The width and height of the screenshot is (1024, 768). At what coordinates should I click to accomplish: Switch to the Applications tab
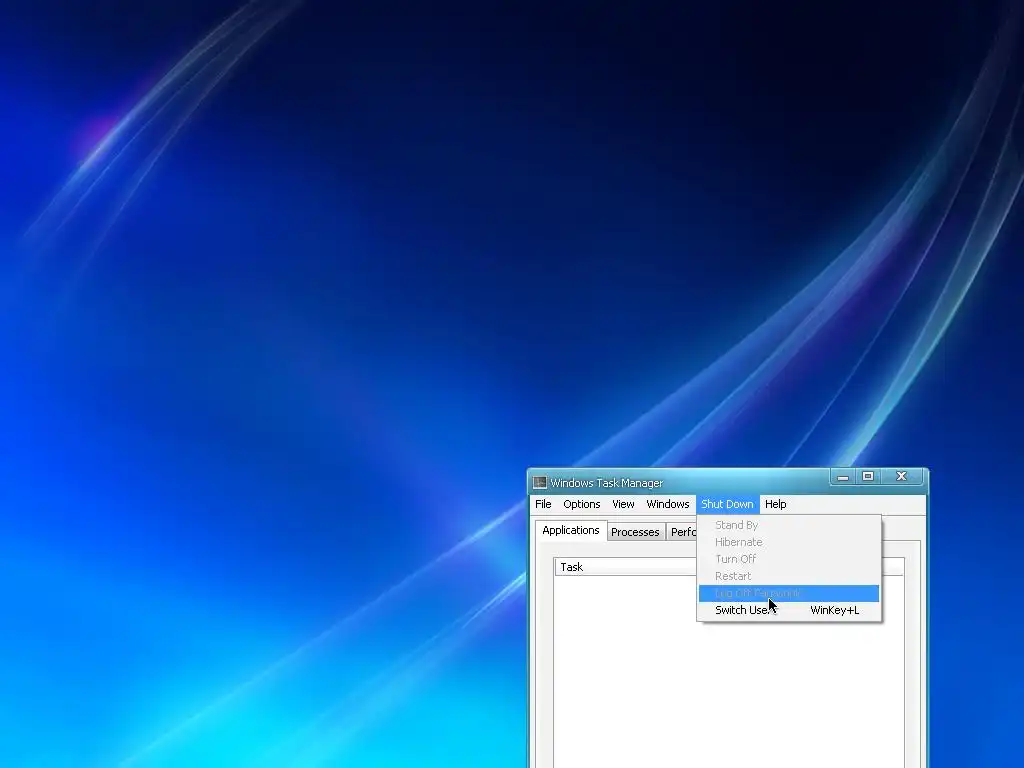coord(571,530)
